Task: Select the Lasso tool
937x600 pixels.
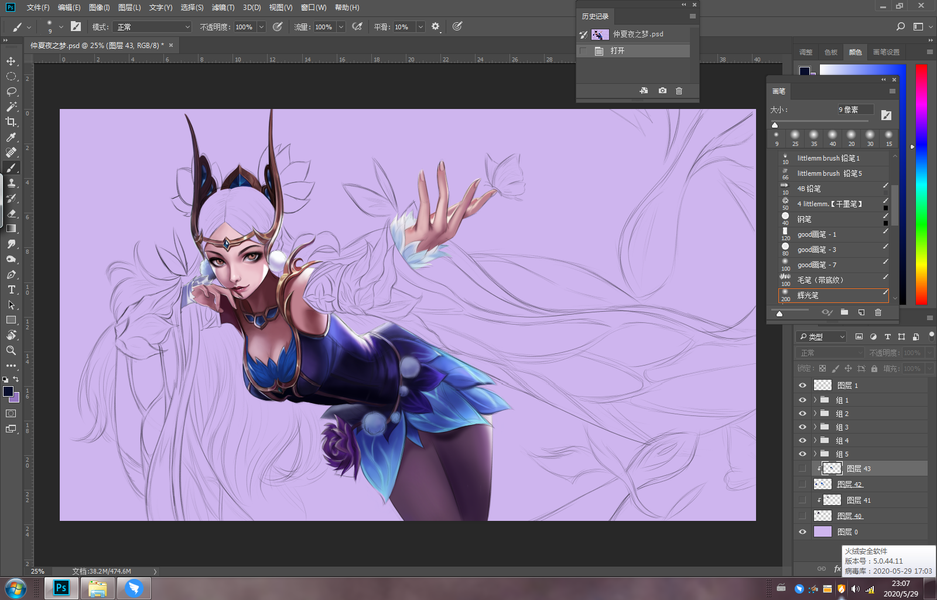Action: pyautogui.click(x=11, y=91)
